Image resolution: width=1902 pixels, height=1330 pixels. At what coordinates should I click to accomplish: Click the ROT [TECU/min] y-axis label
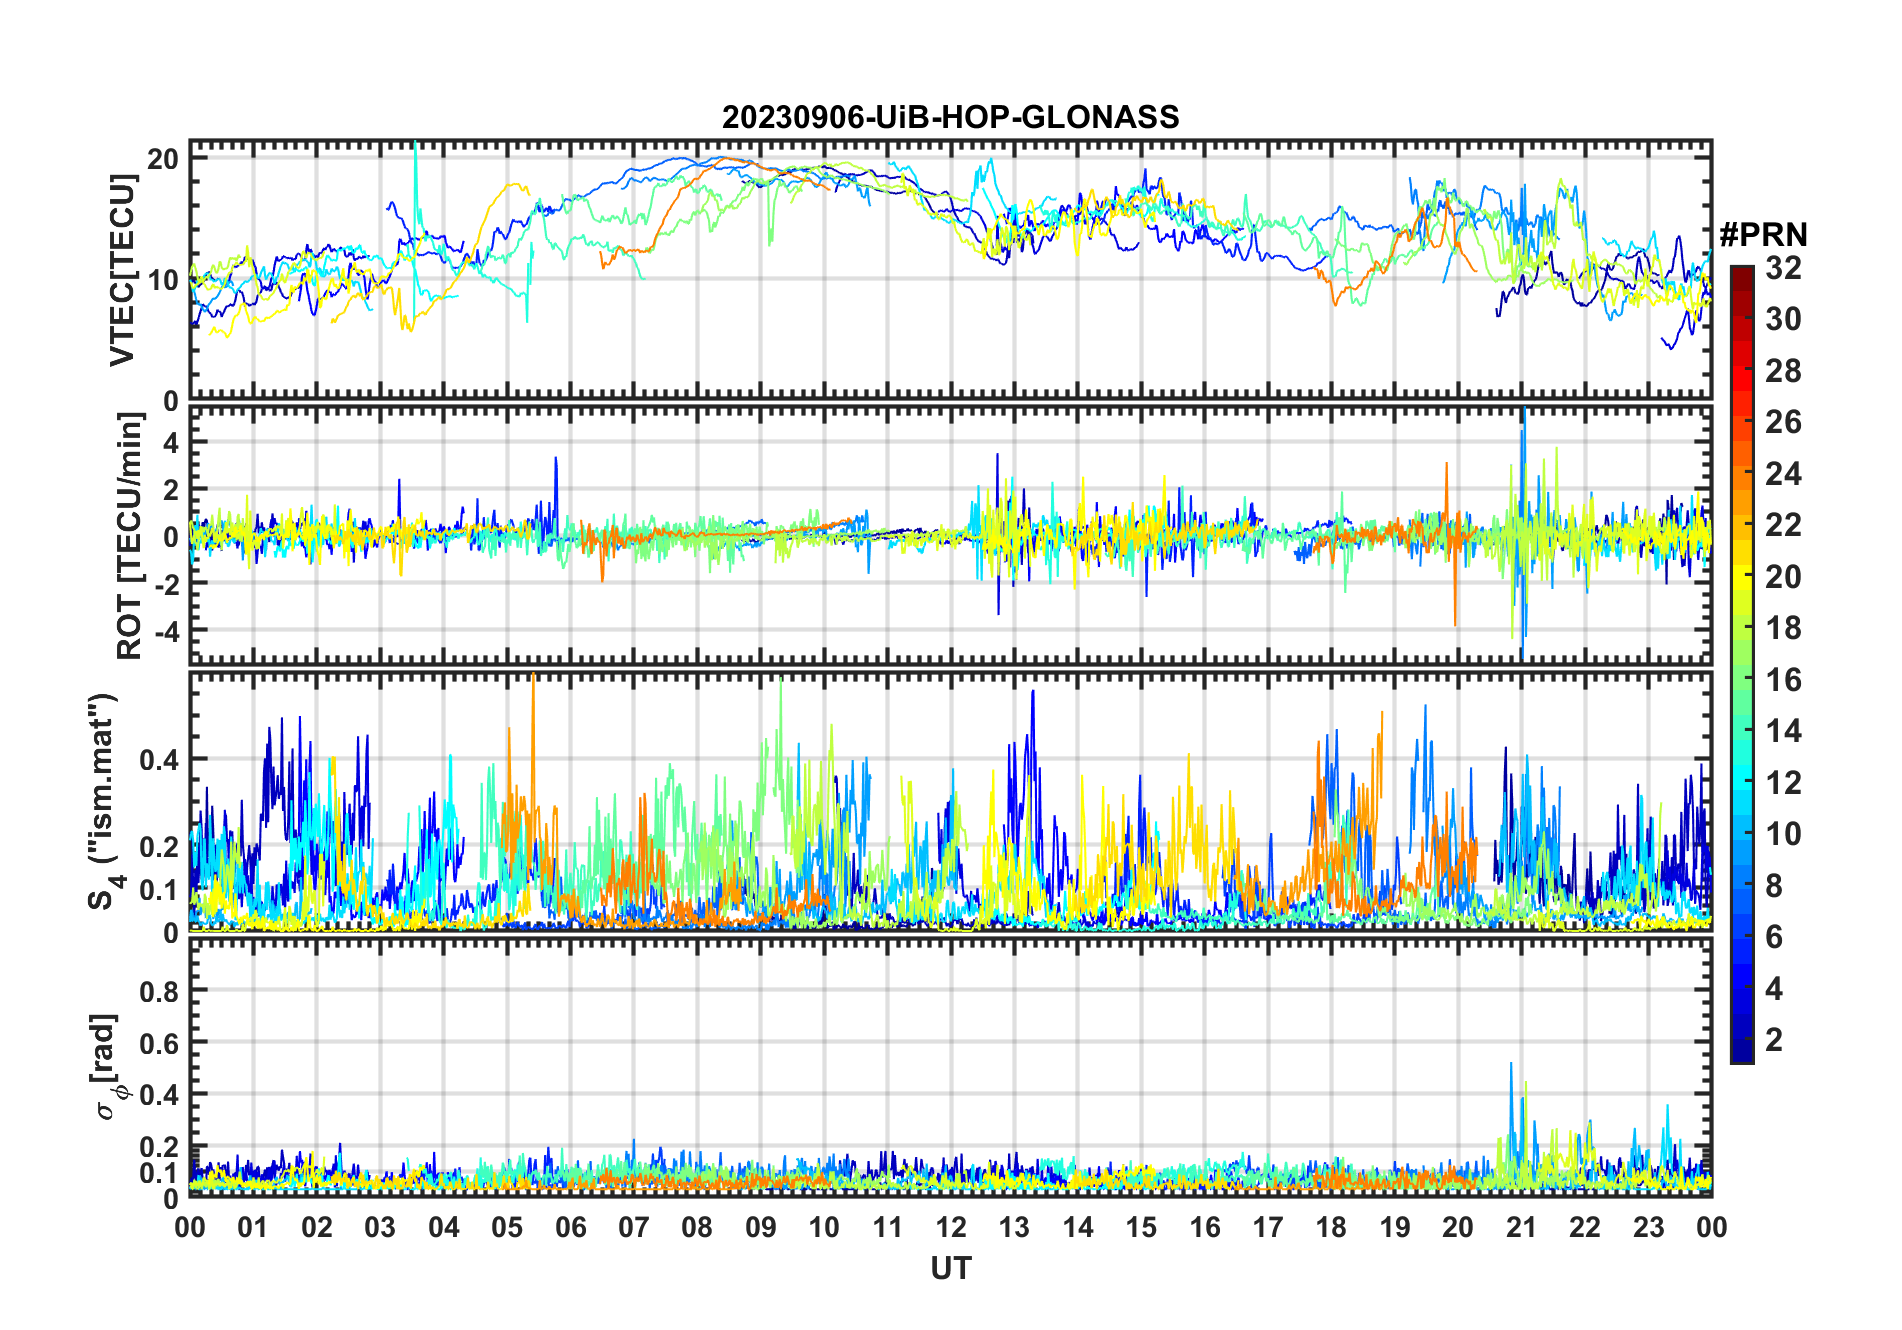pyautogui.click(x=129, y=536)
